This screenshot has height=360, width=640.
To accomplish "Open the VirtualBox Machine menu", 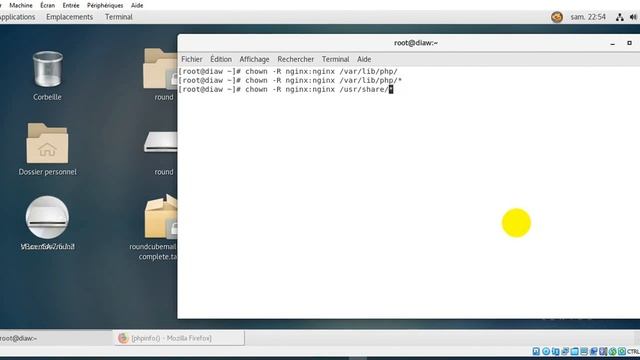I will [21, 5].
